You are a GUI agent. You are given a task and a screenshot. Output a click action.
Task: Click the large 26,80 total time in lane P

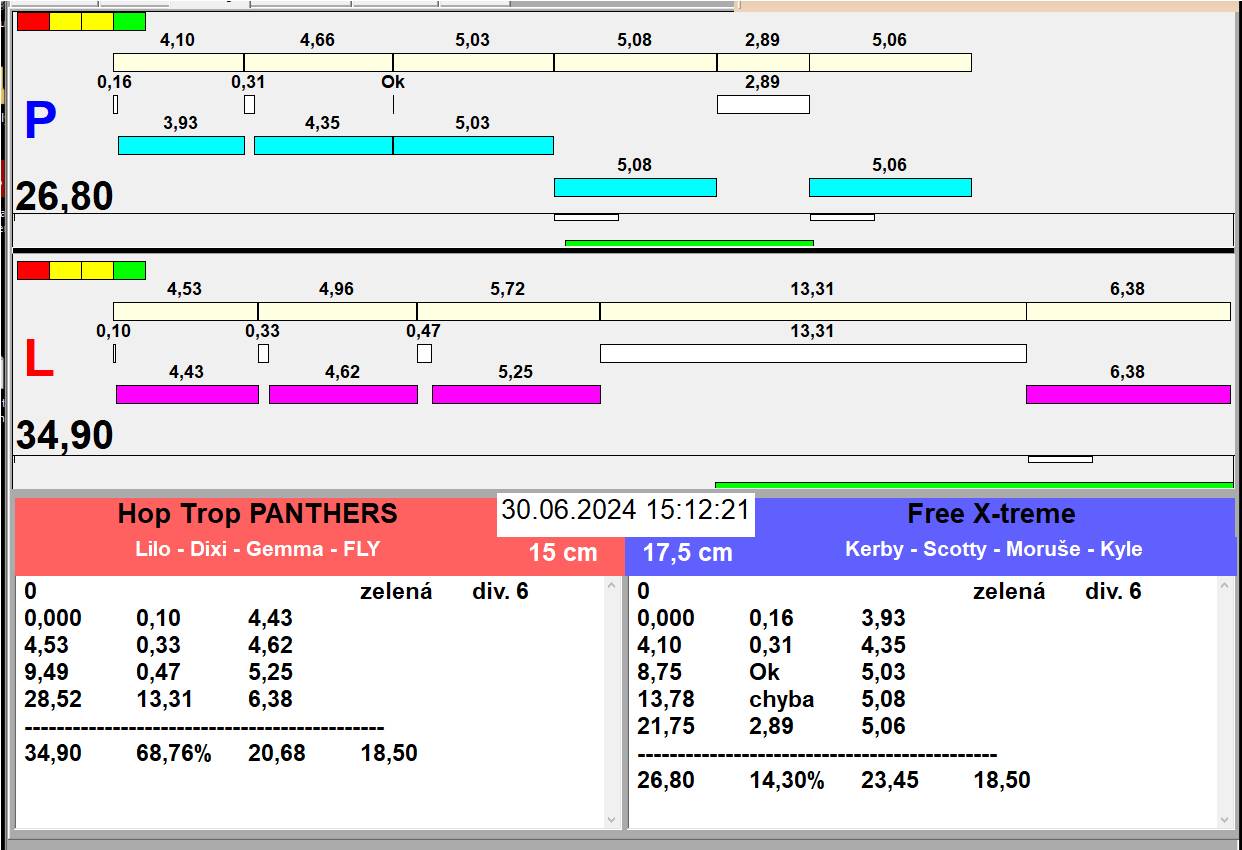tap(64, 197)
